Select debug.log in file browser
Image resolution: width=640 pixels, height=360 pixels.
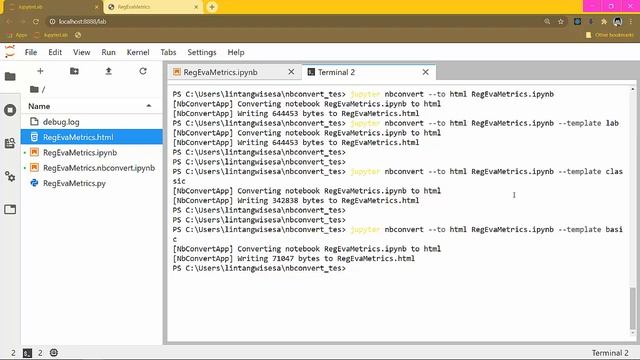click(x=91, y=122)
